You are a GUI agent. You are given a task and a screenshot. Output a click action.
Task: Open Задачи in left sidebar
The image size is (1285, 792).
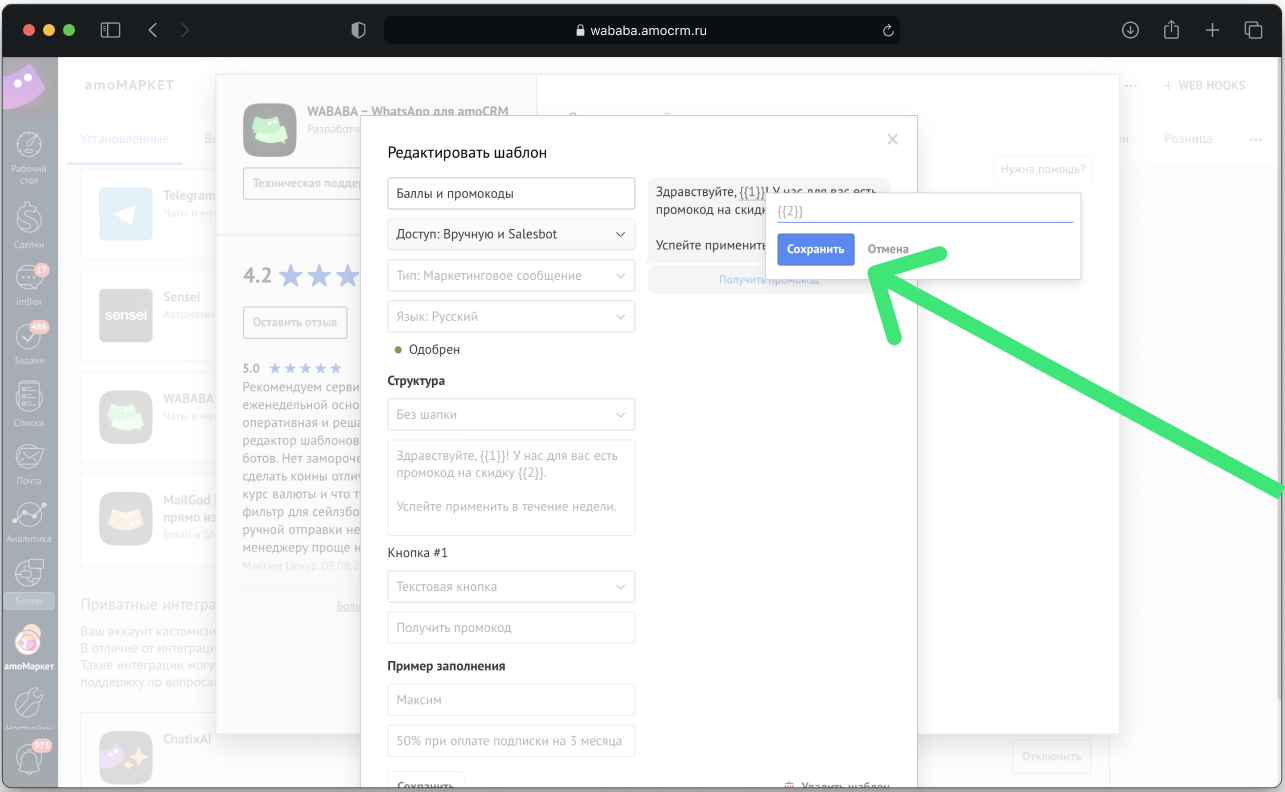tap(29, 343)
